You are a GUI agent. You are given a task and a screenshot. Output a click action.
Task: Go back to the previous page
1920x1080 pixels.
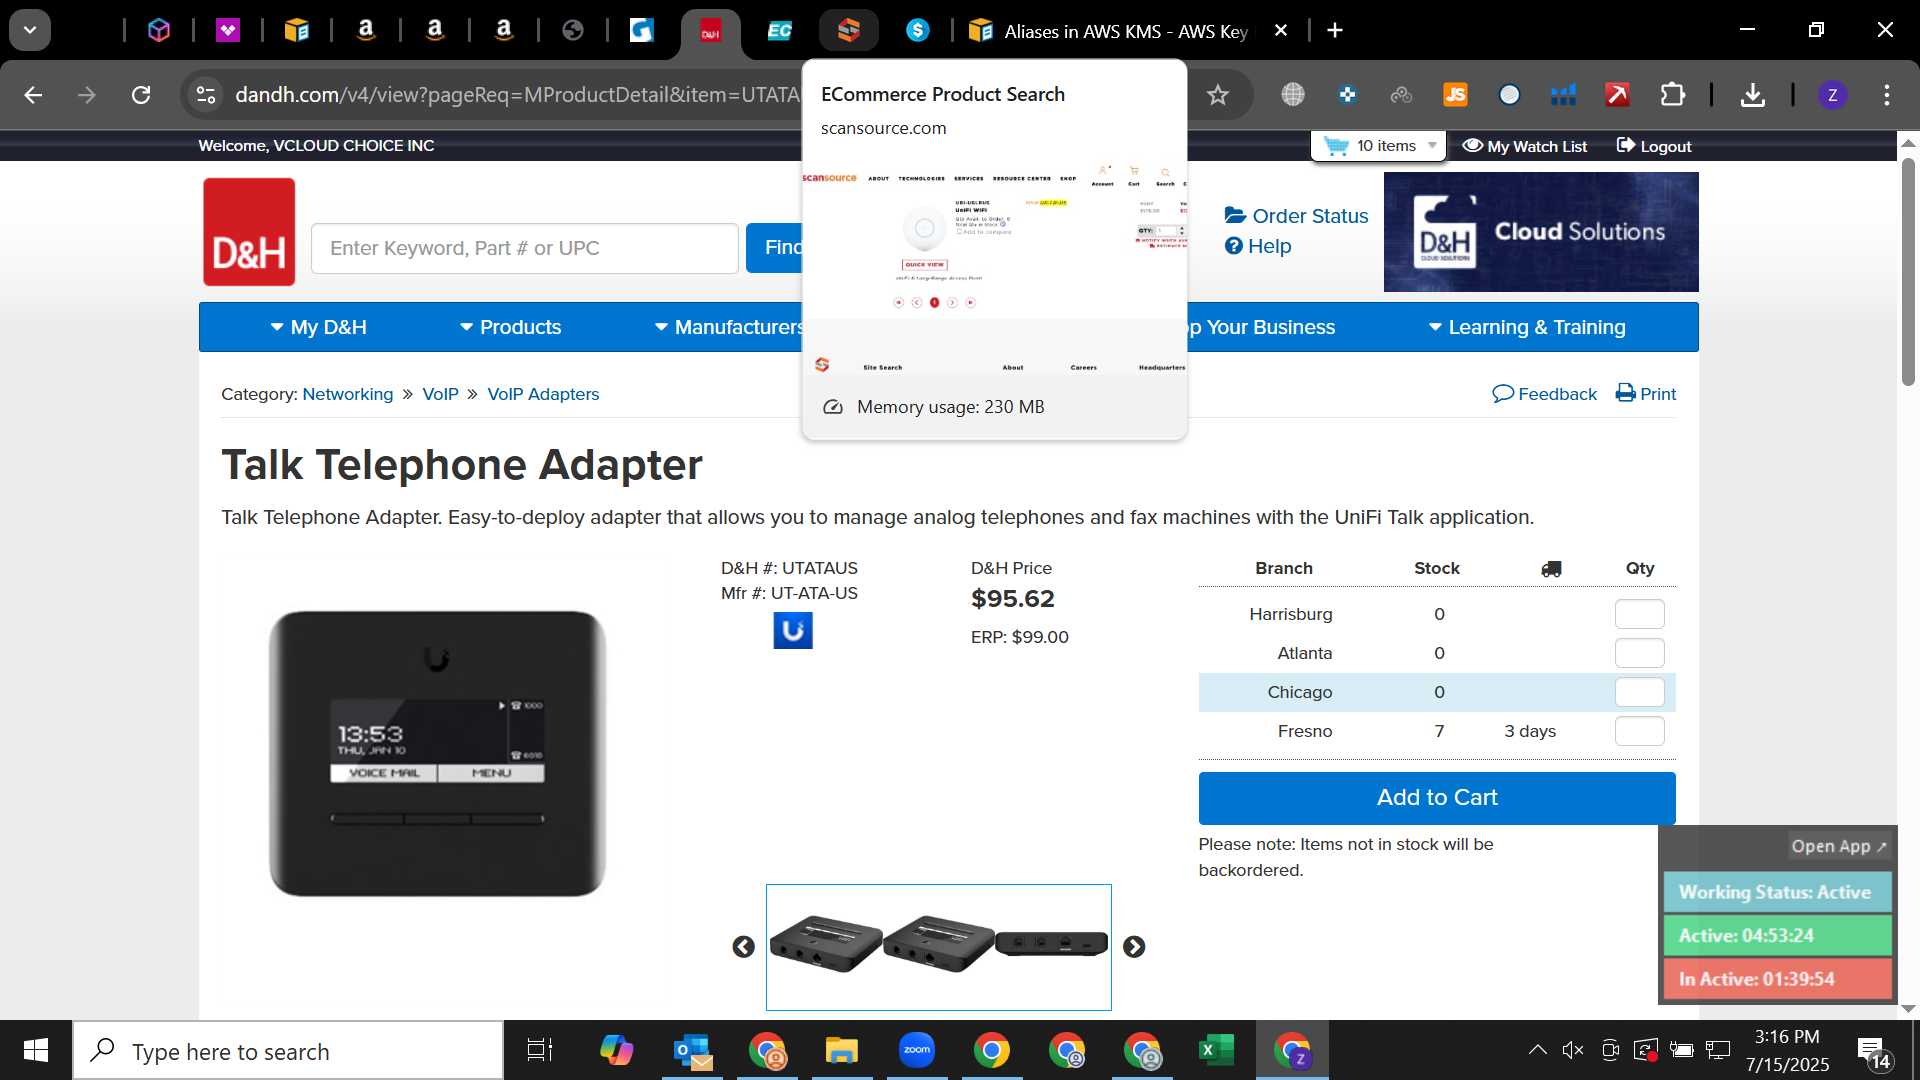coord(33,95)
